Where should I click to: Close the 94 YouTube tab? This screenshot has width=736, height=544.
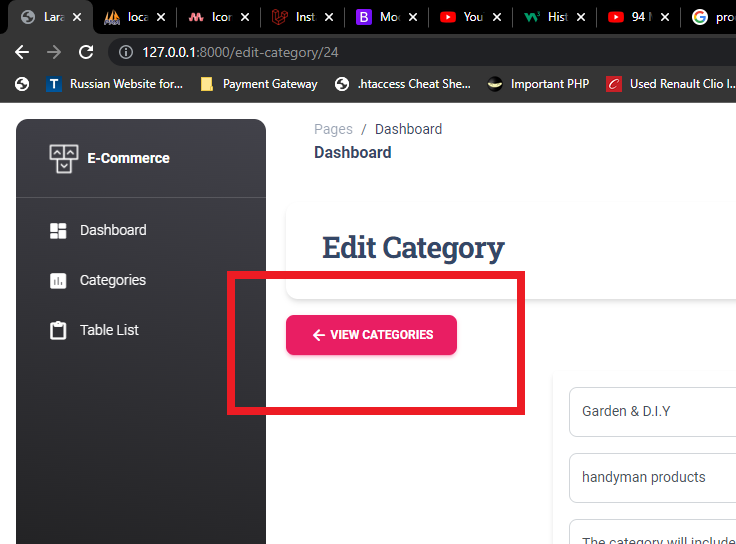coord(665,17)
